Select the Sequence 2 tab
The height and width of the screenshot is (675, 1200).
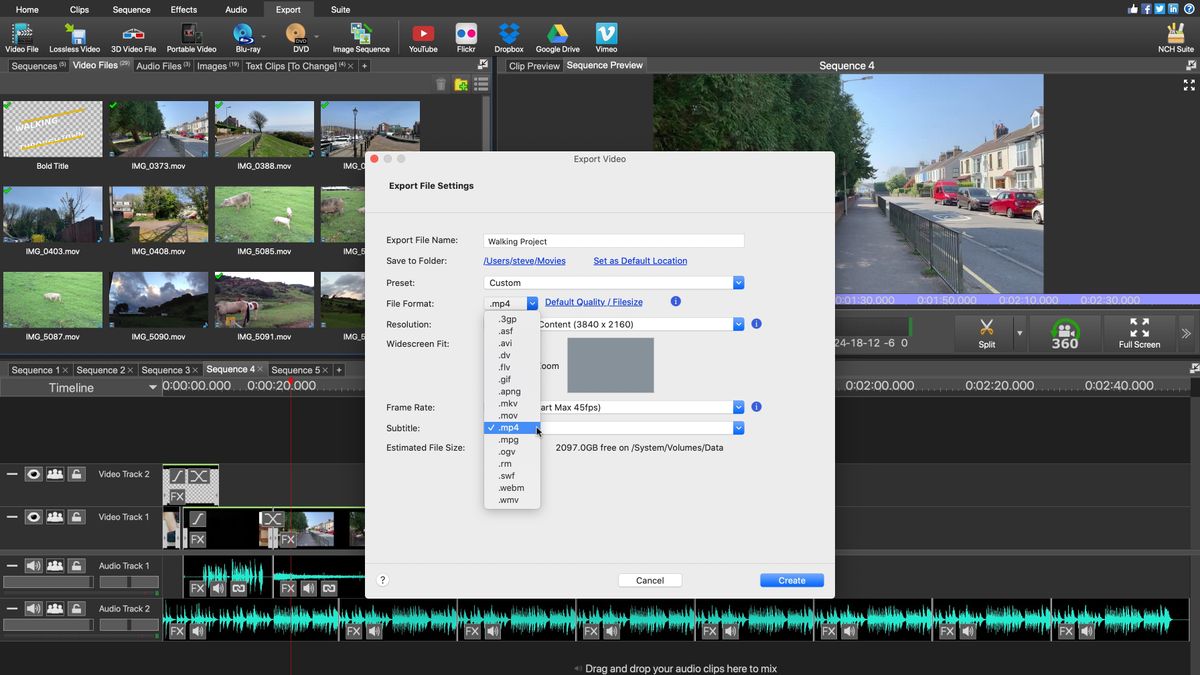103,369
